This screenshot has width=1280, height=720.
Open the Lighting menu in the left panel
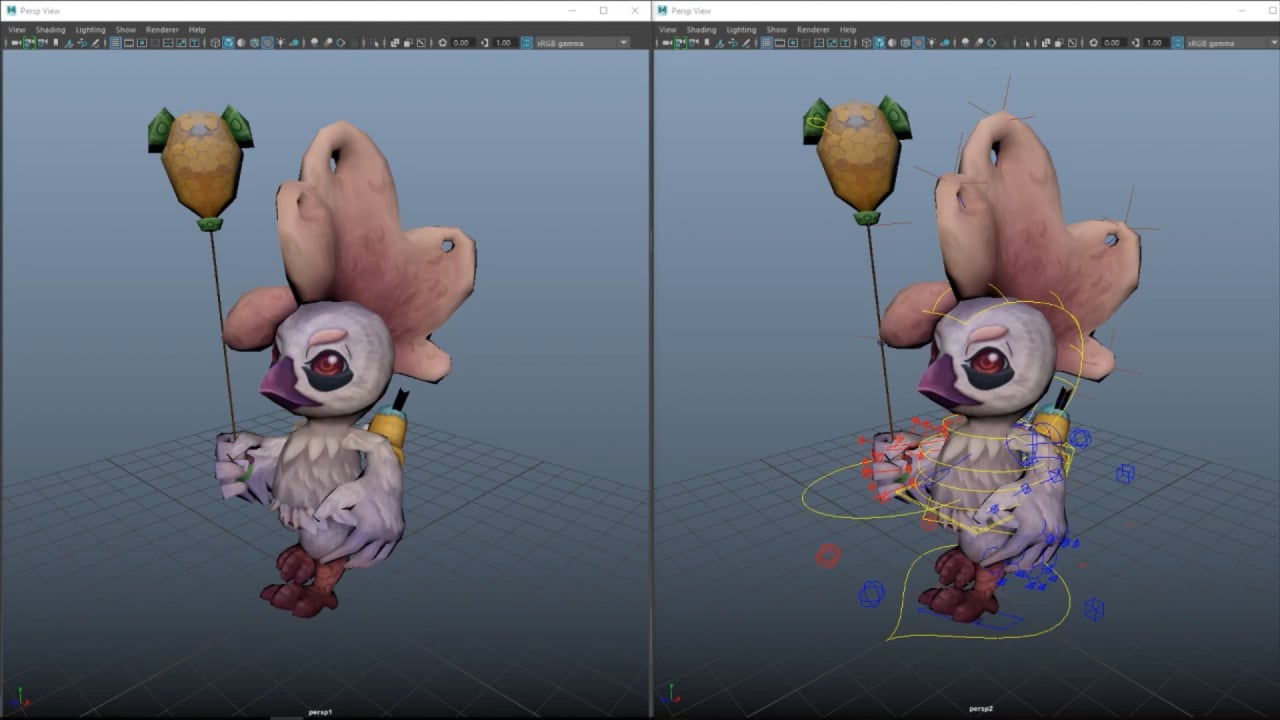point(90,30)
